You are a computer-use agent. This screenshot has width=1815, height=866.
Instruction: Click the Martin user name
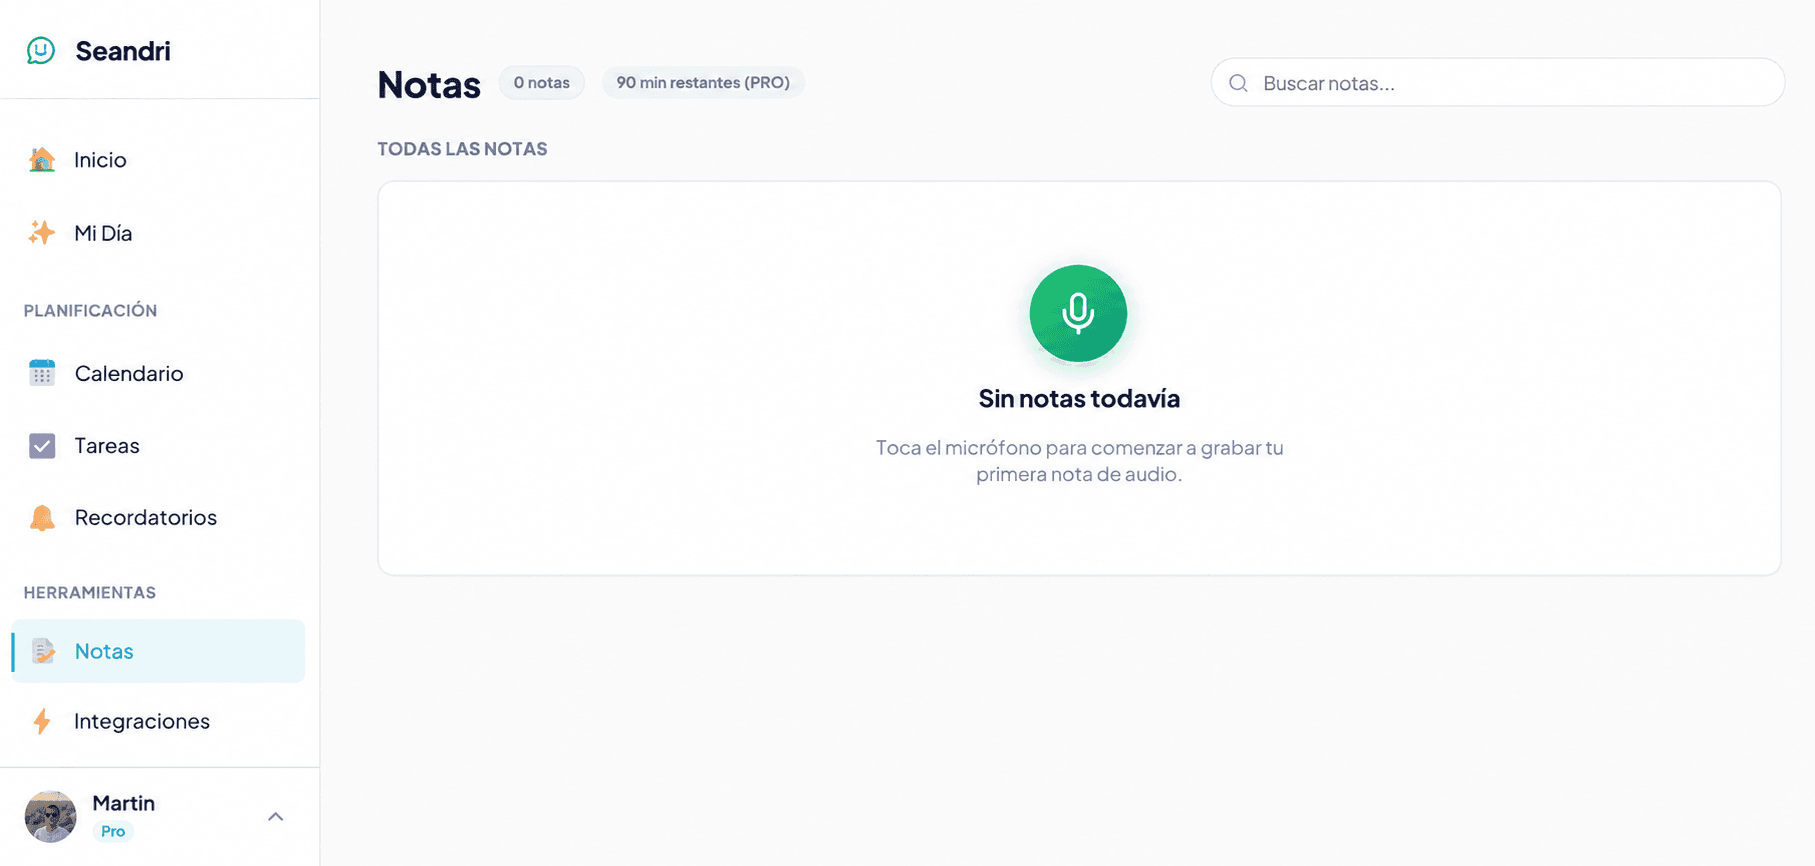pos(123,803)
